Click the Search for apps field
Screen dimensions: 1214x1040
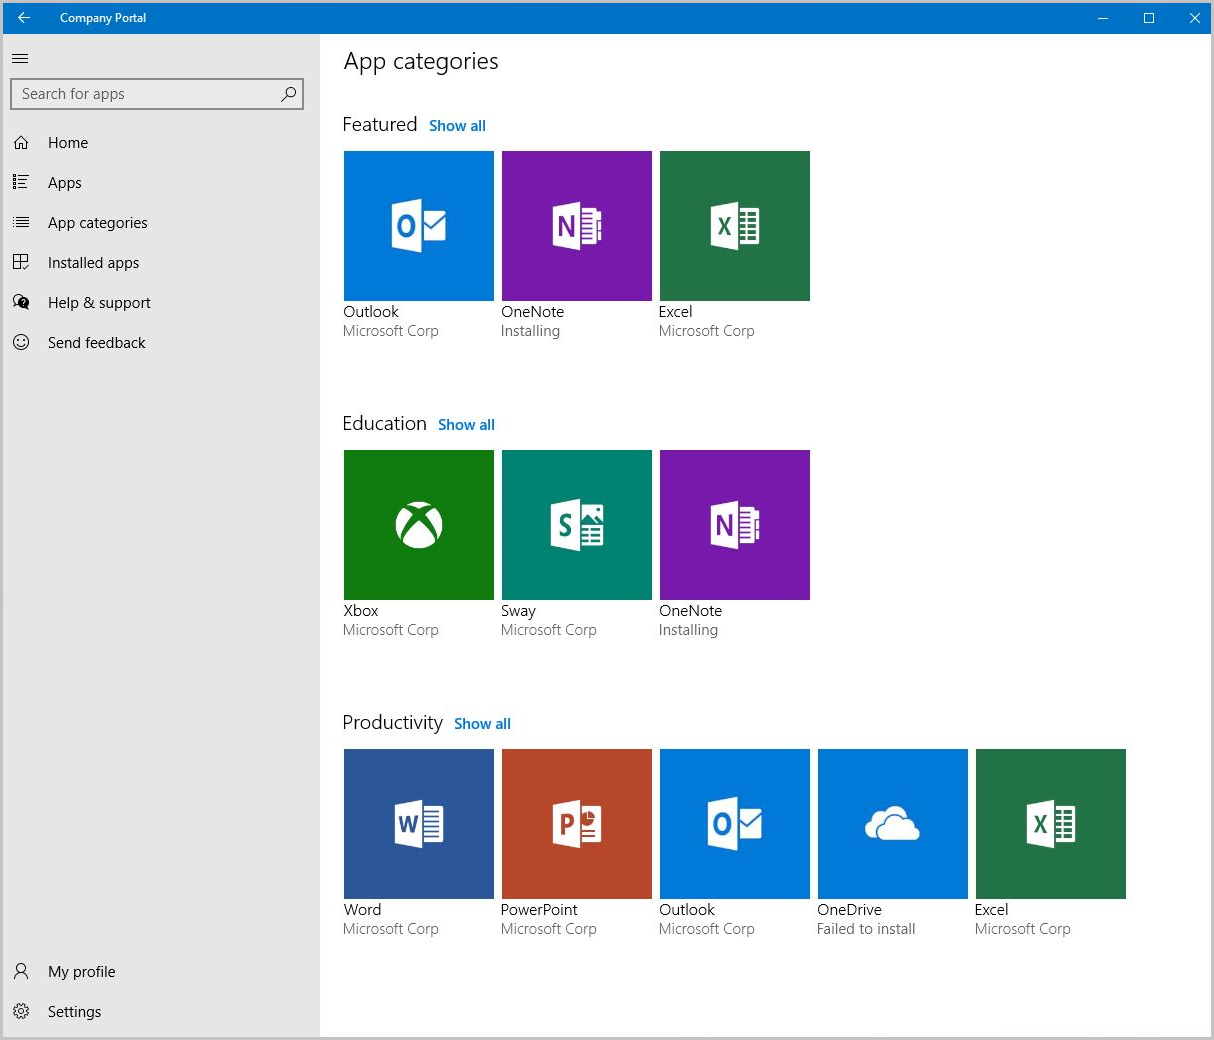coord(145,94)
